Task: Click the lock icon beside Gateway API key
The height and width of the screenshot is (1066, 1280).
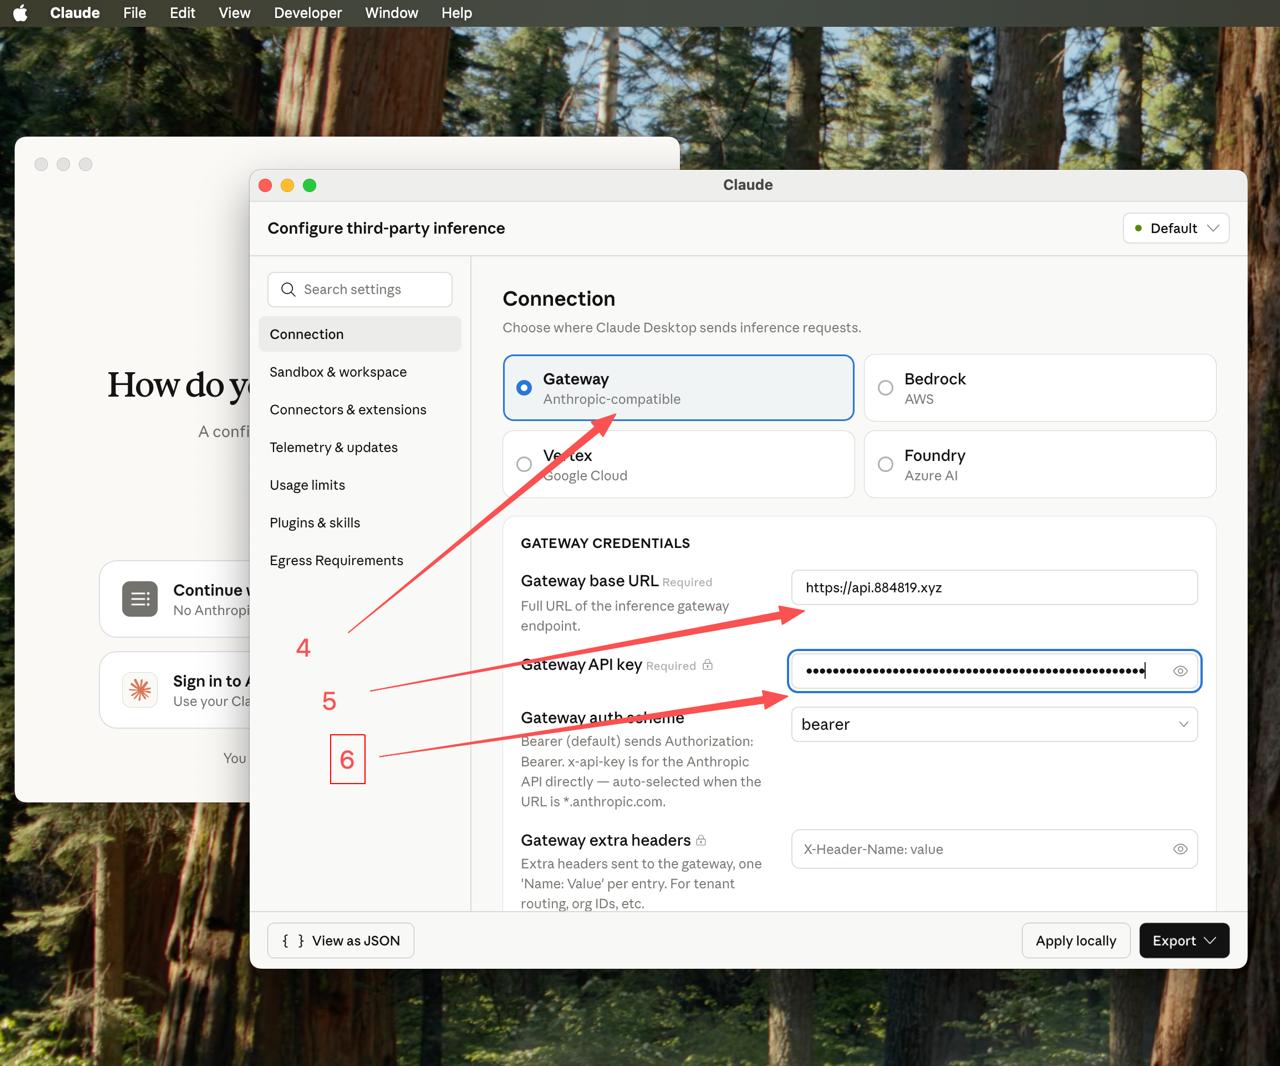Action: (708, 665)
